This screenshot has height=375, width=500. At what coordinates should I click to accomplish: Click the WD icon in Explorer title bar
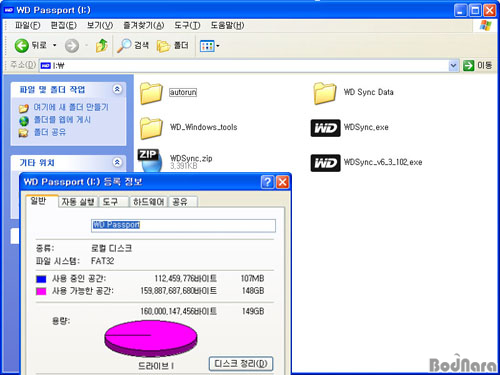[x=8, y=10]
